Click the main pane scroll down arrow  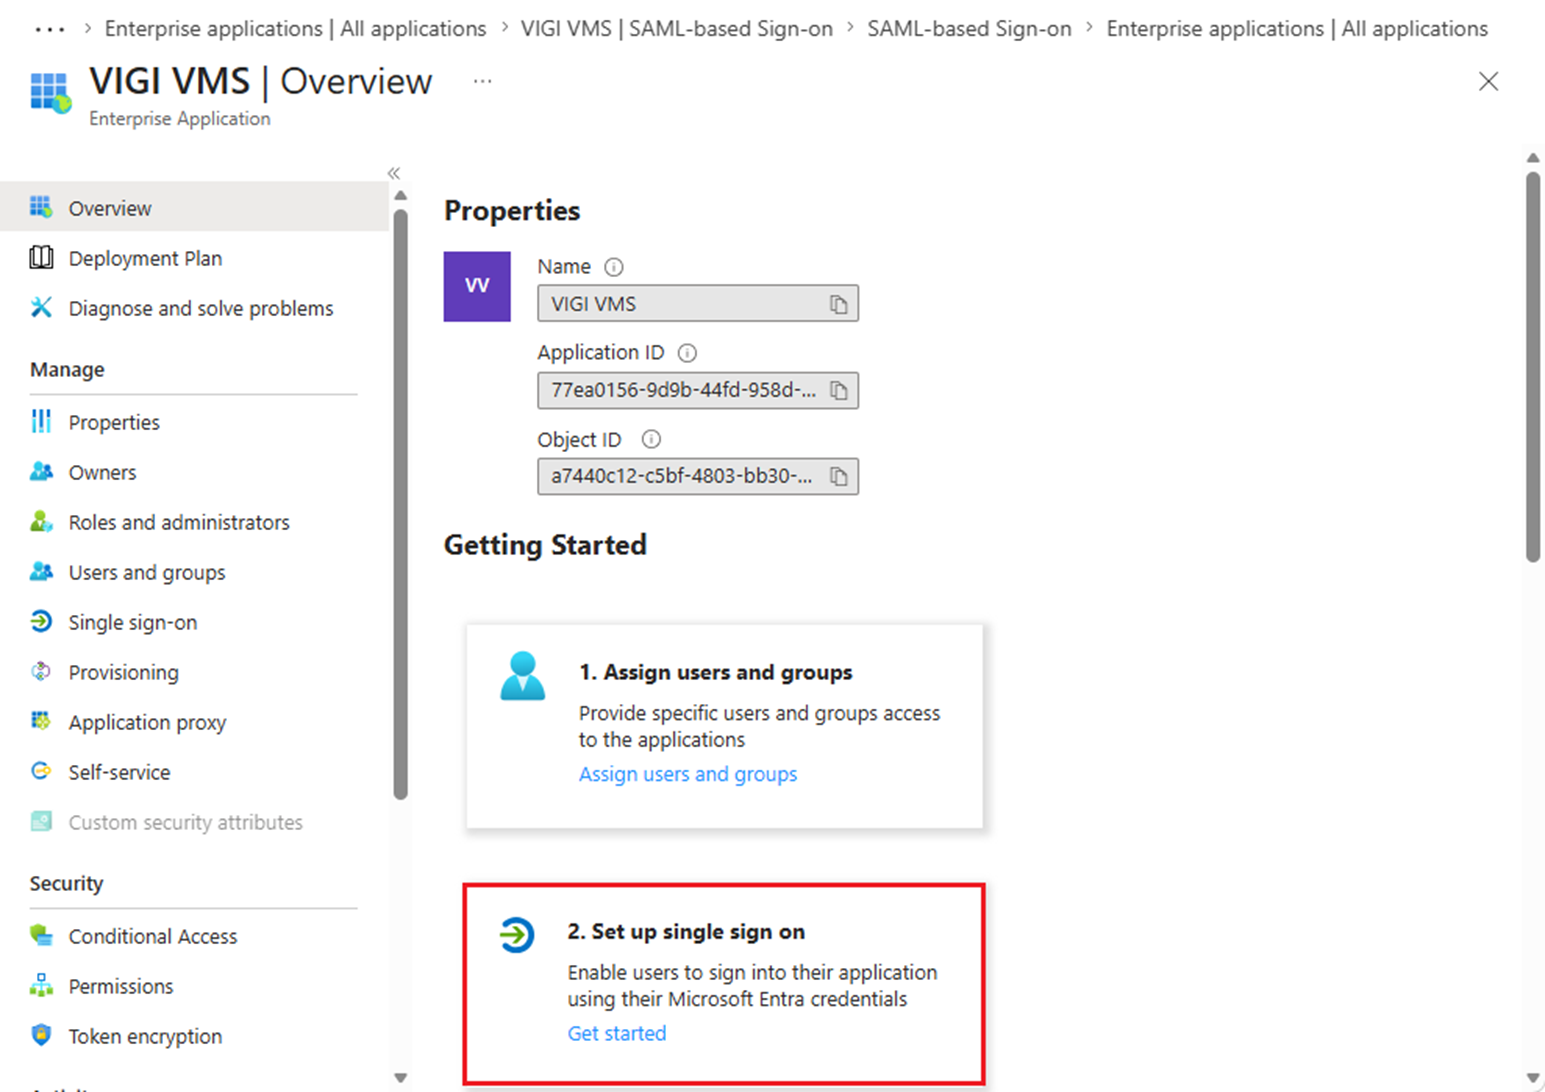1533,1078
